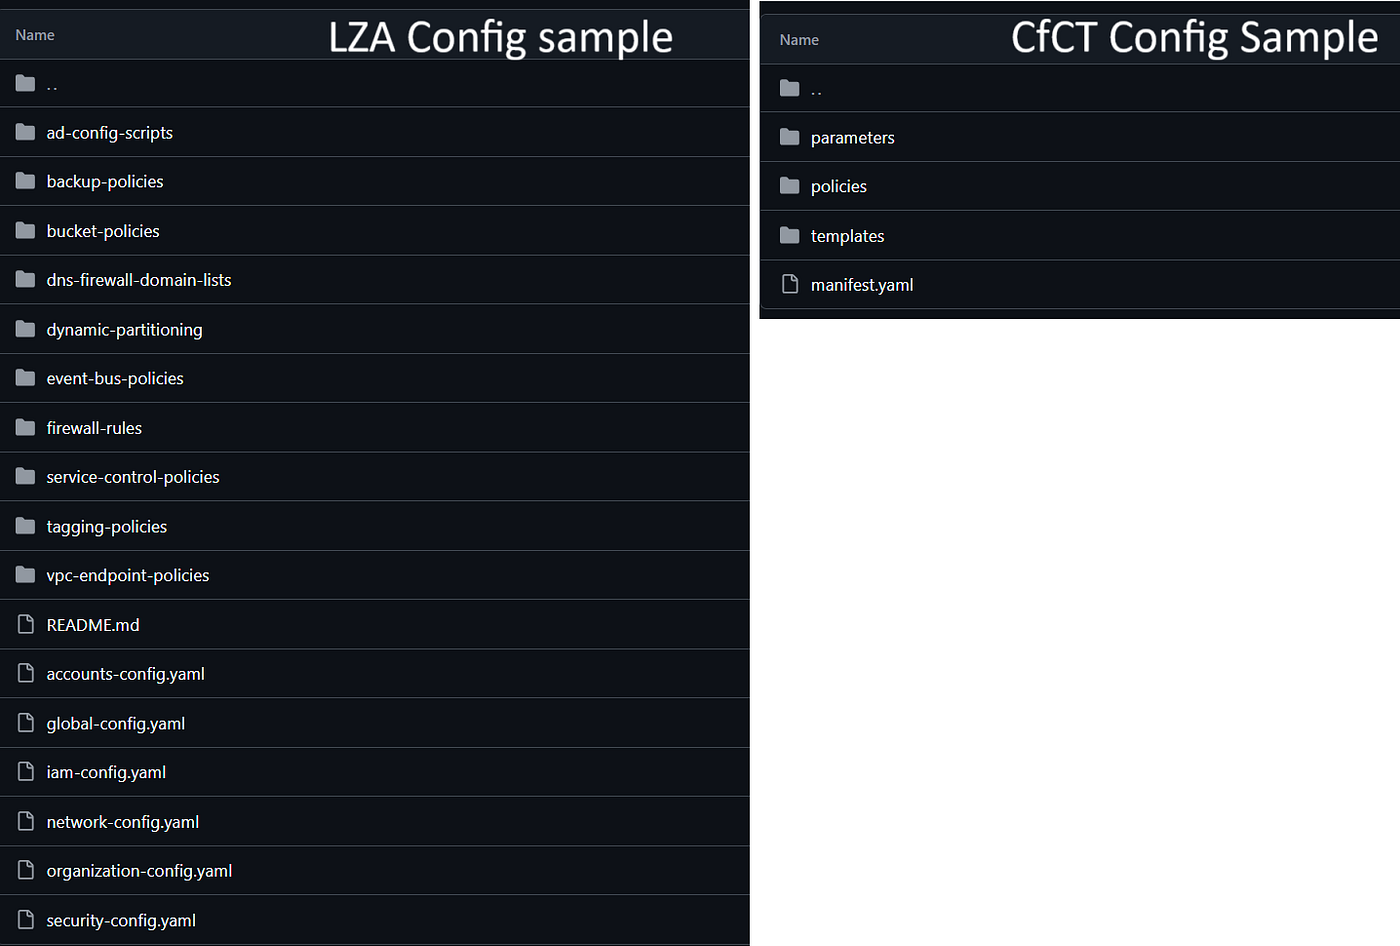Click the backup-policies folder icon

pyautogui.click(x=26, y=181)
